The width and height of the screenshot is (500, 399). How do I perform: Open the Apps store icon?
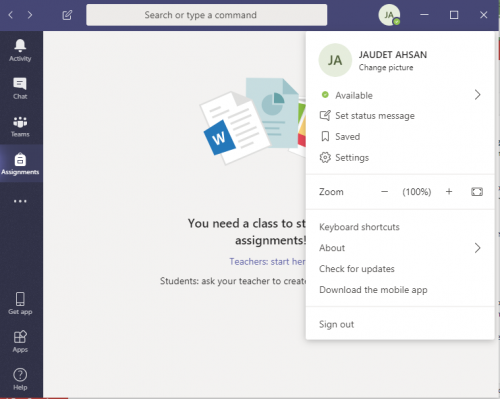20,337
